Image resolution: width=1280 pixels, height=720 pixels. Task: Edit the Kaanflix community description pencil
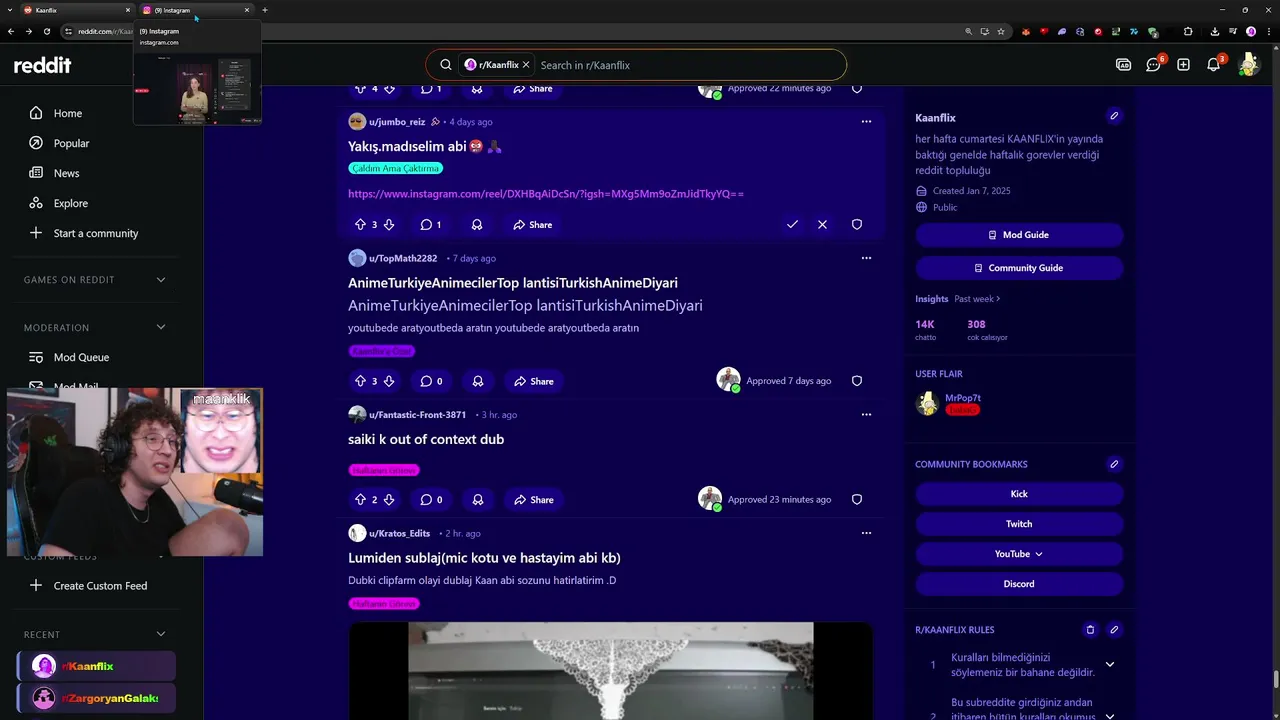point(1114,116)
